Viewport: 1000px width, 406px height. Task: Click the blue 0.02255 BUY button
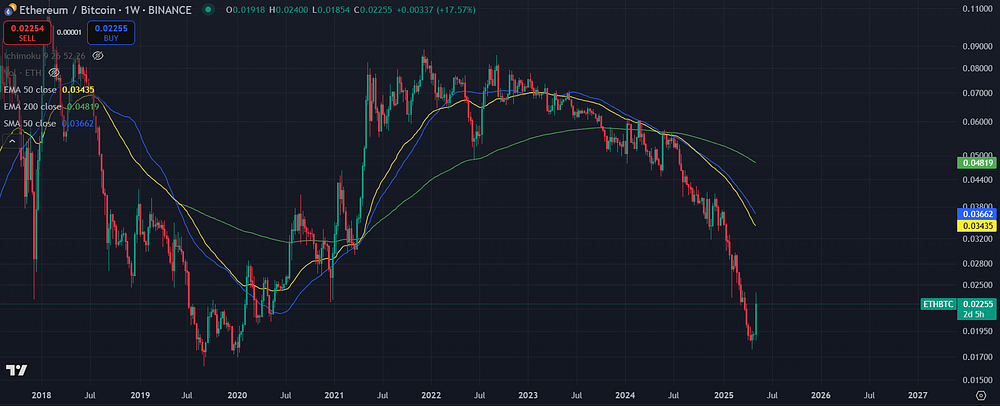(x=111, y=33)
